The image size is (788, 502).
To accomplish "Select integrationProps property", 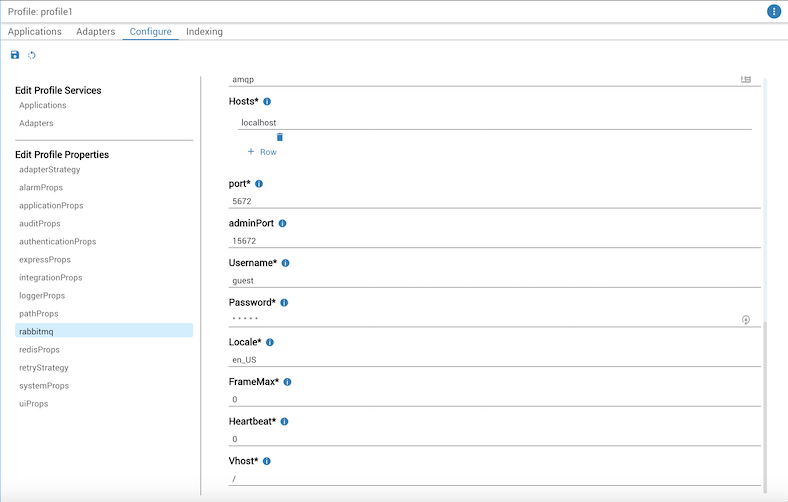I will (51, 278).
